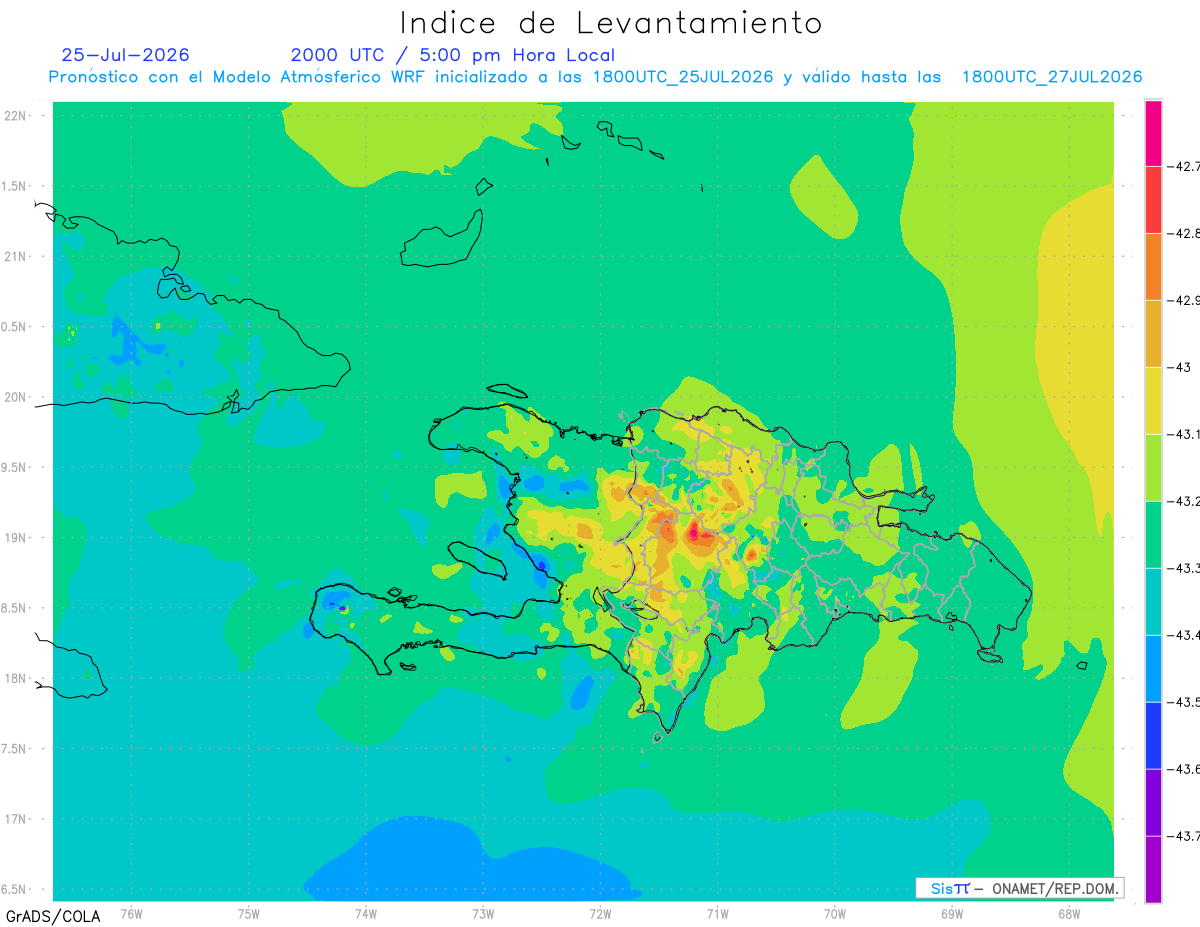The image size is (1200, 927).
Task: Click the longitude label "72W"
Action: coord(601,913)
